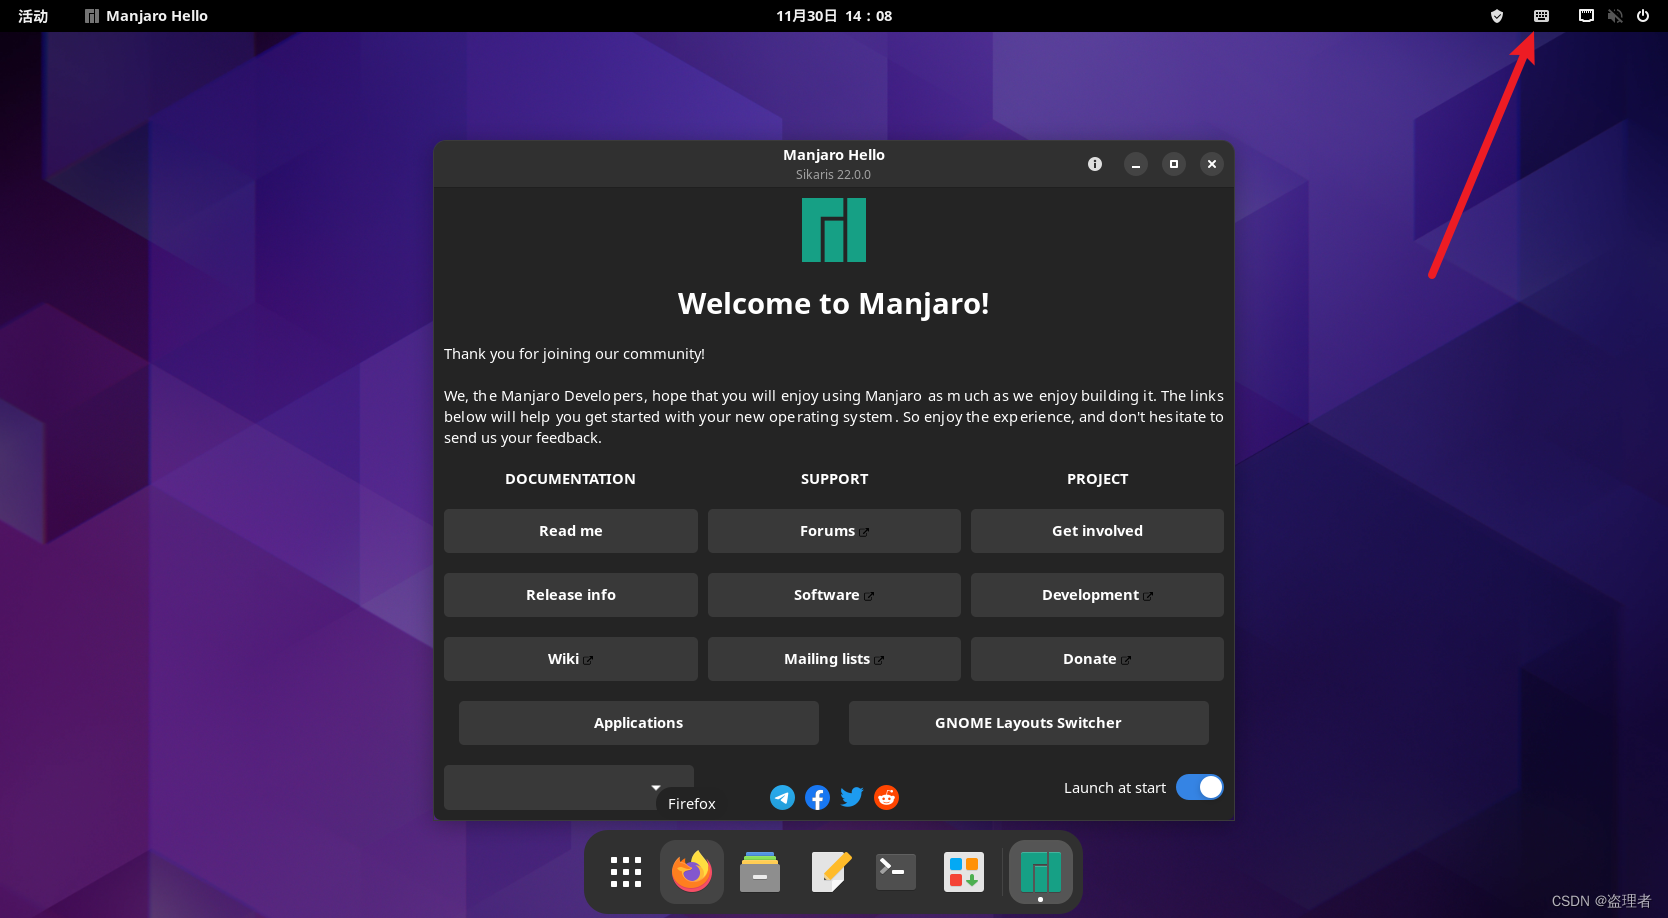Open Release info
The image size is (1668, 918).
click(571, 595)
